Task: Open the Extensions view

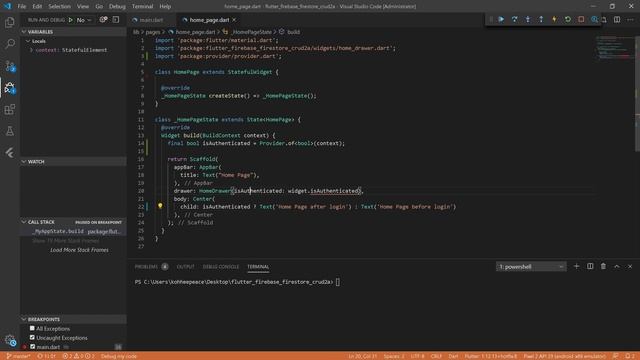Action: (x=10, y=109)
